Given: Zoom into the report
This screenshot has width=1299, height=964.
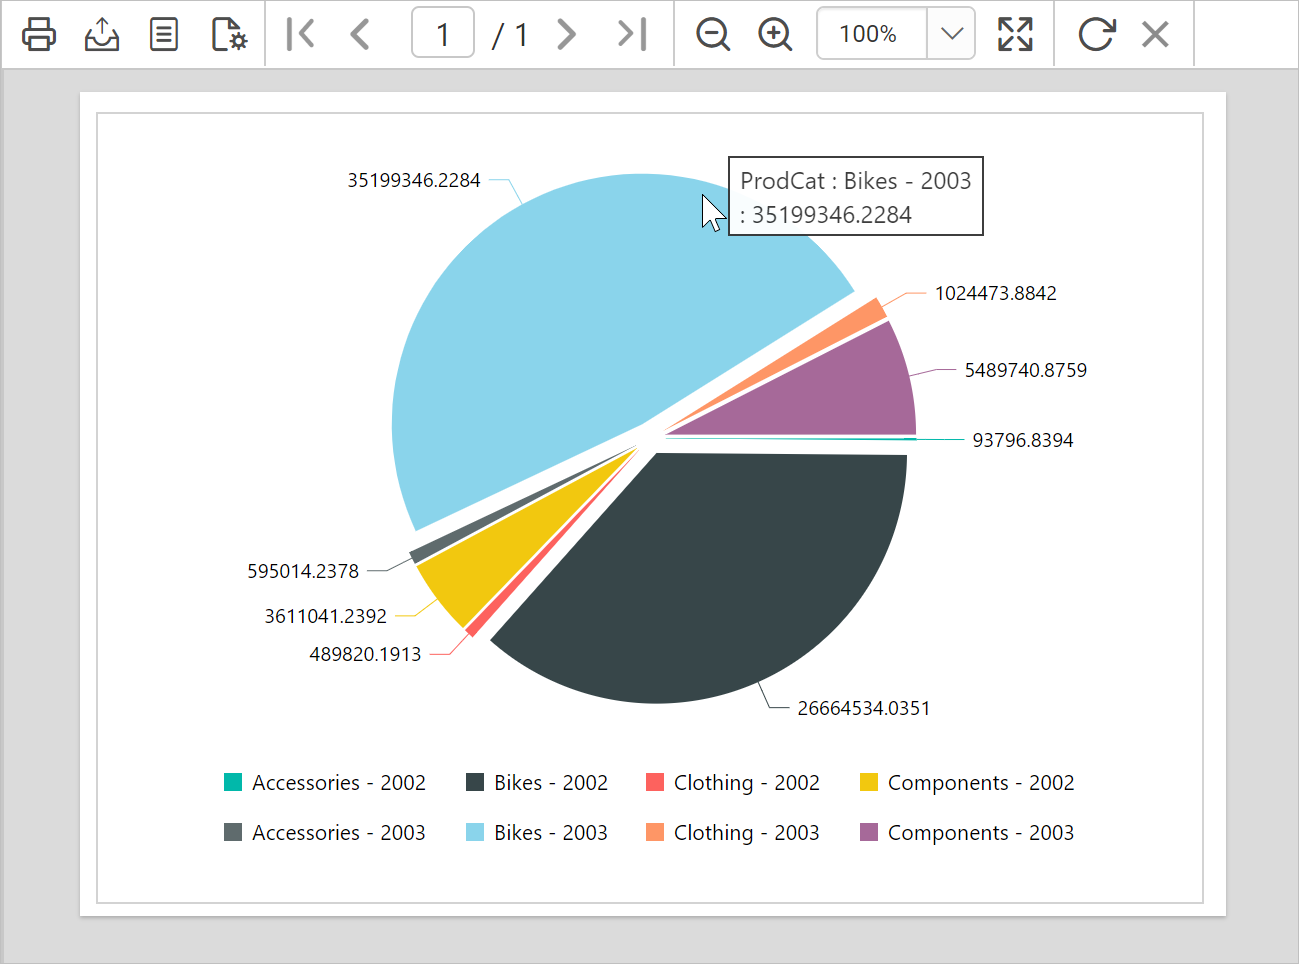Looking at the screenshot, I should [x=775, y=33].
